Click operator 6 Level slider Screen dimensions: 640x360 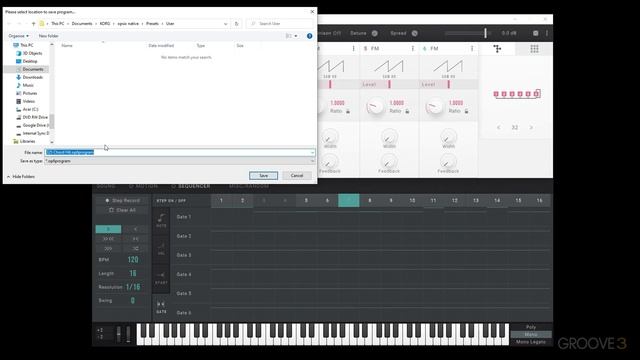[x=448, y=84]
